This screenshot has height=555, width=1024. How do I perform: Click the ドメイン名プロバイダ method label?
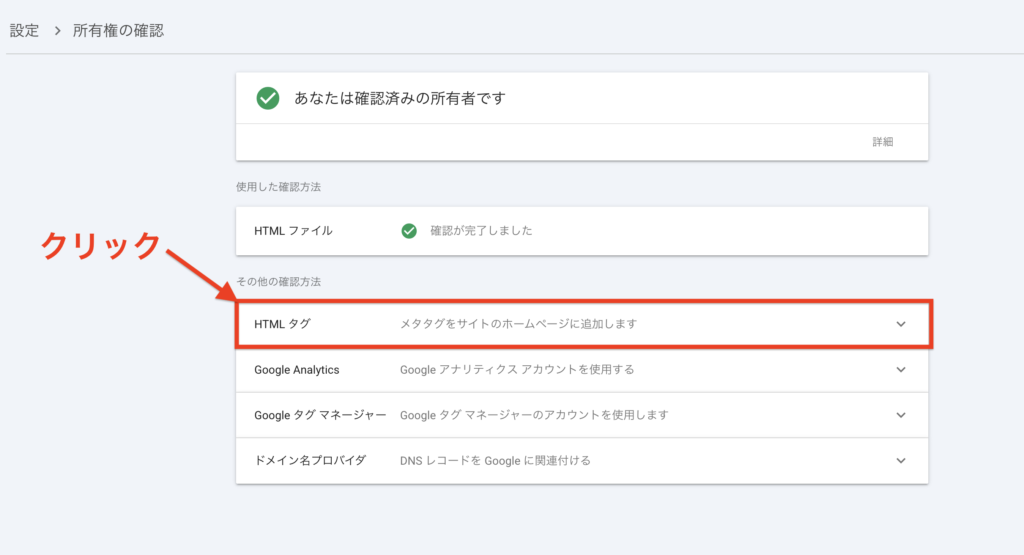[x=310, y=460]
